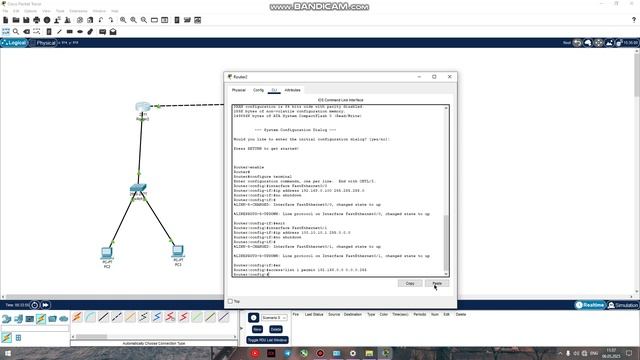Click the left PC2 computer icon
640x360 pixels.
pyautogui.click(x=107, y=253)
